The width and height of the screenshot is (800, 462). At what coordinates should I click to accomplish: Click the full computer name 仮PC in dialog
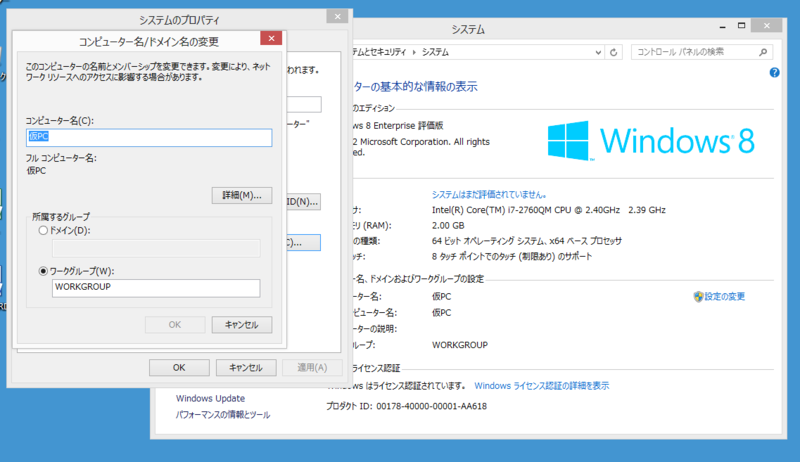point(36,171)
